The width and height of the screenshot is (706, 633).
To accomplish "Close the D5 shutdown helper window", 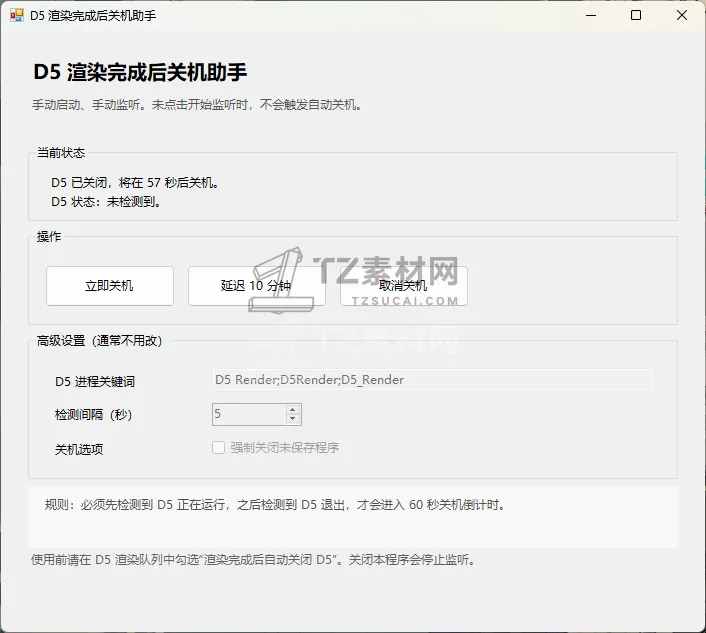I will point(682,15).
